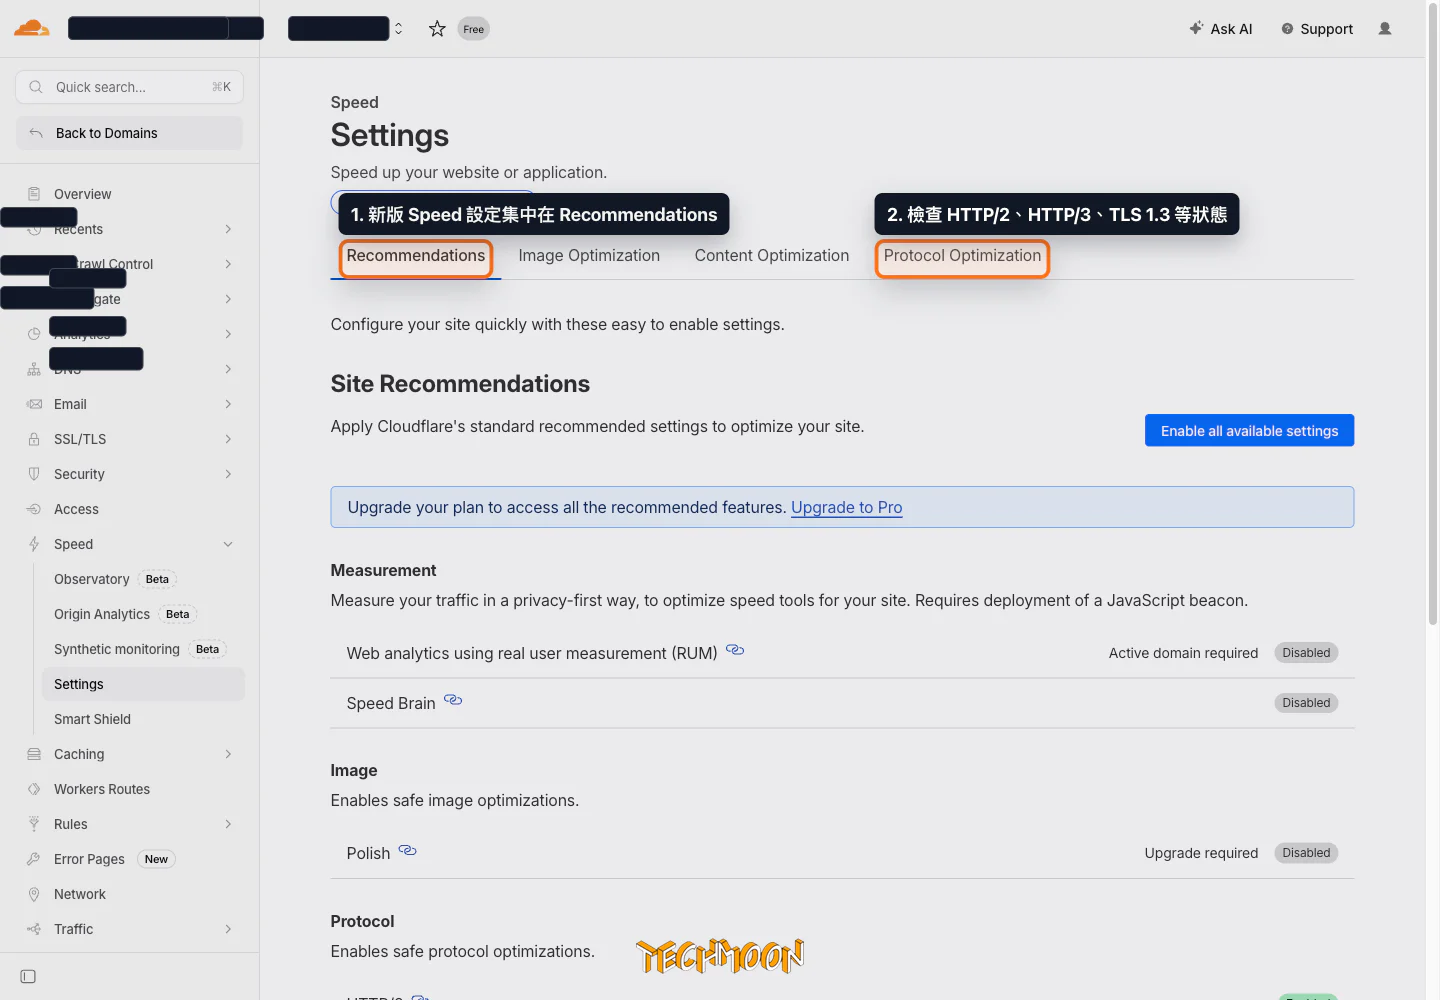Expand the Caching section chevron
1440x1000 pixels.
pos(228,754)
